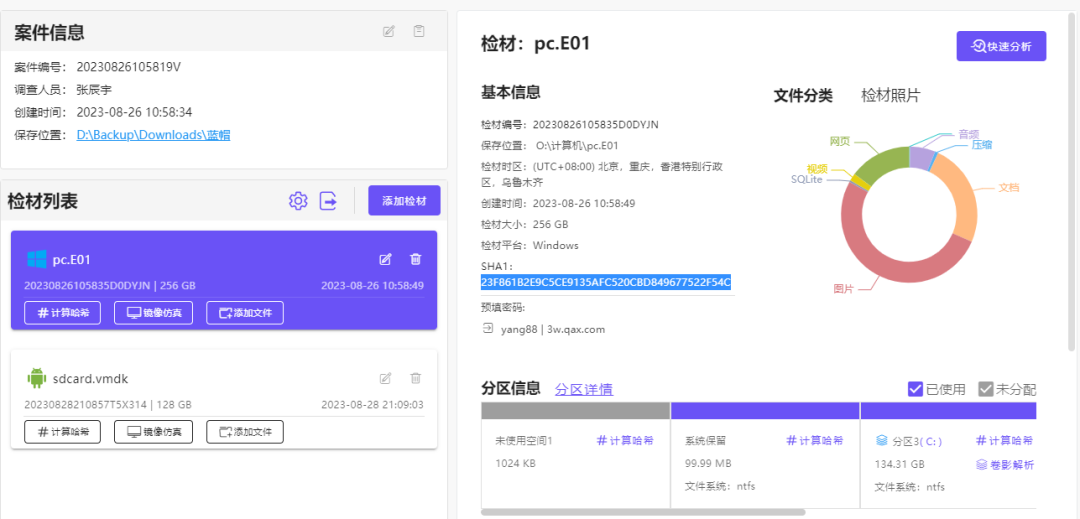Delete the sdcard.vmdk evidence entry
The width and height of the screenshot is (1080, 519).
[415, 378]
